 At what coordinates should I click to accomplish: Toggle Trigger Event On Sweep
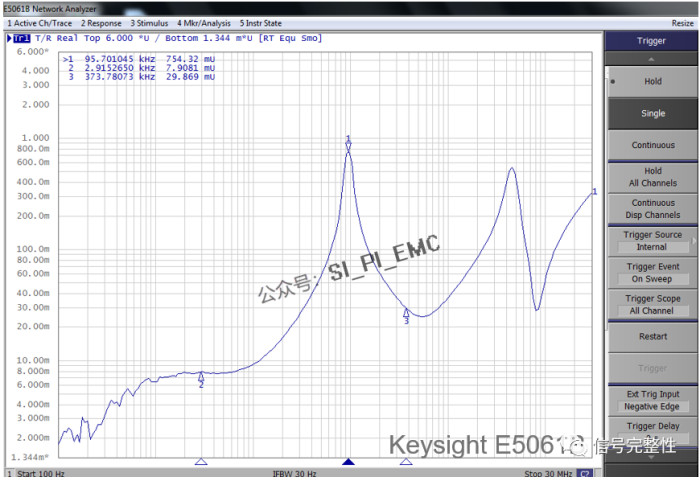653,272
